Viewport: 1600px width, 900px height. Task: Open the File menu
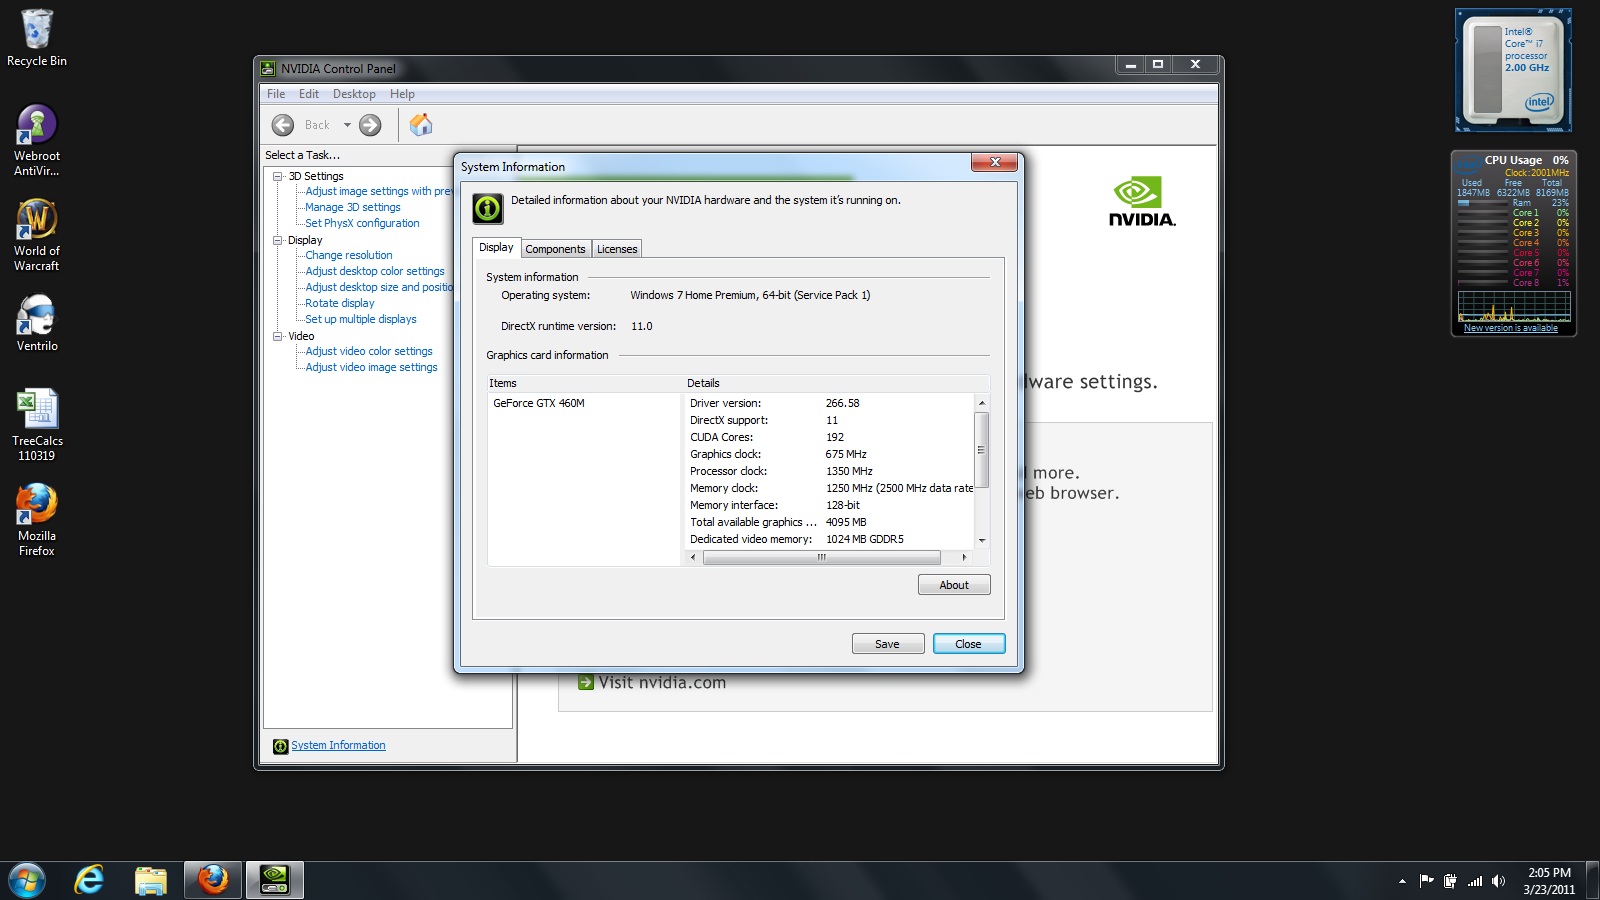coord(276,94)
